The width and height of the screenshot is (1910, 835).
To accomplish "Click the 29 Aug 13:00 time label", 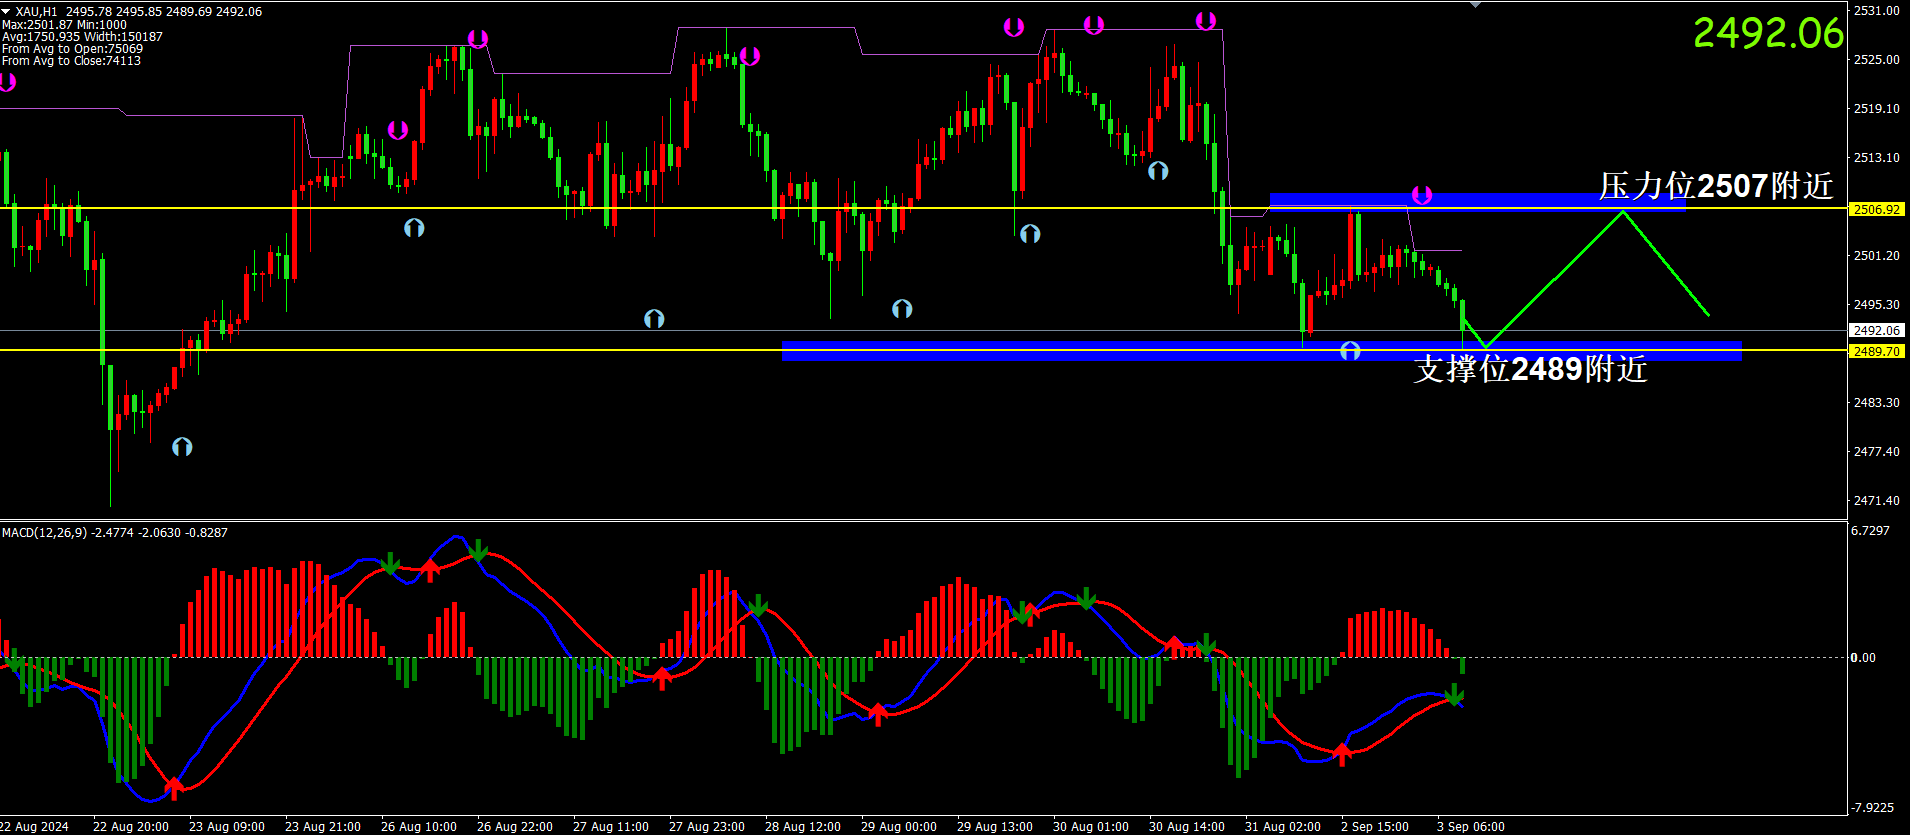I will (x=995, y=826).
